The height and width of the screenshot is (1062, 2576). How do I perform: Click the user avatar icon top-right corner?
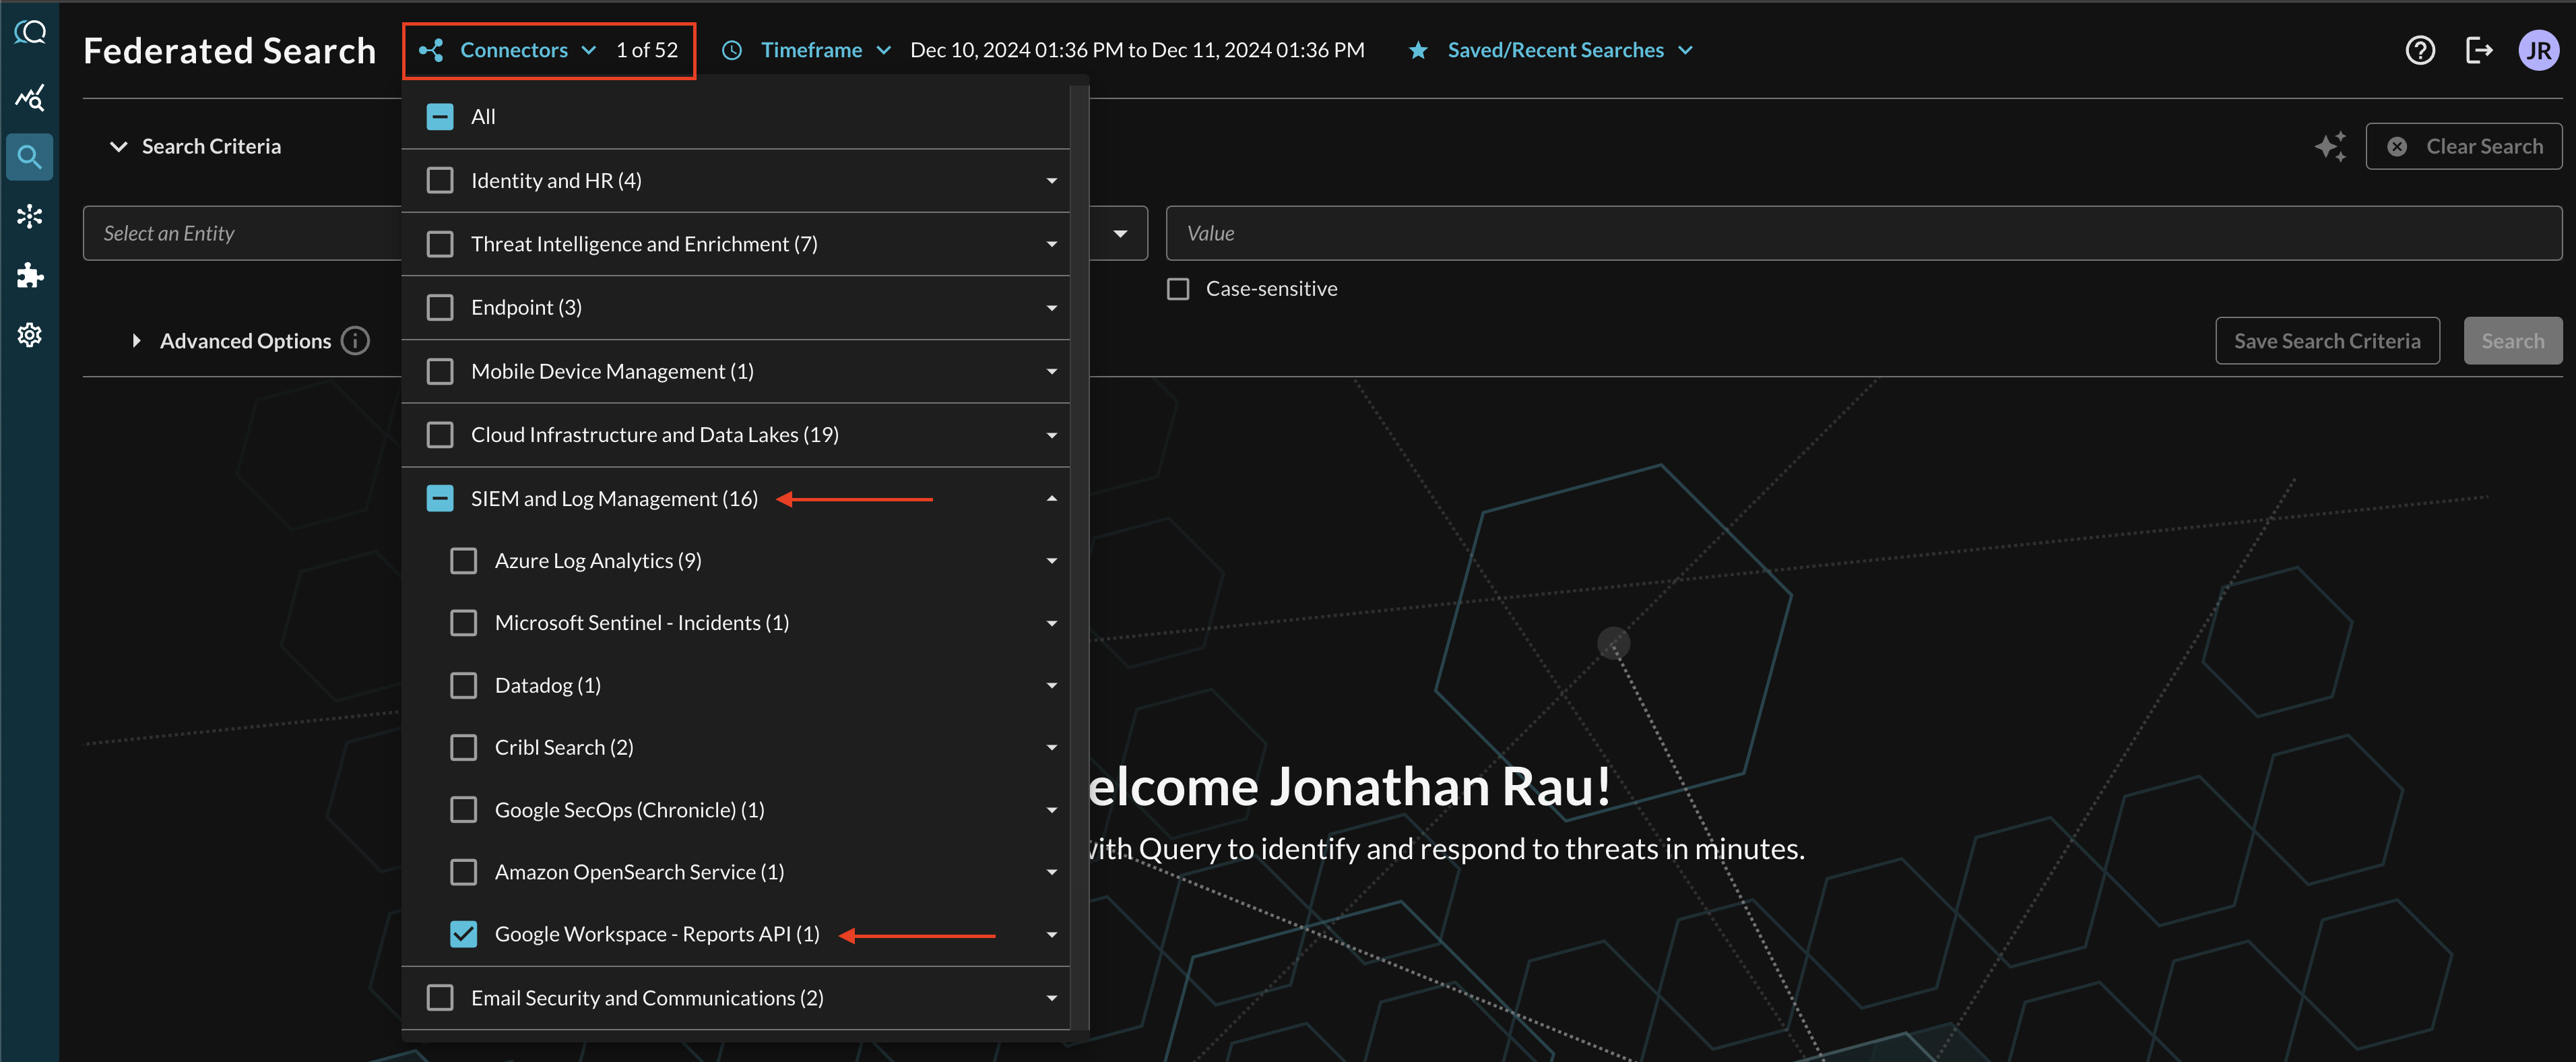click(2535, 49)
